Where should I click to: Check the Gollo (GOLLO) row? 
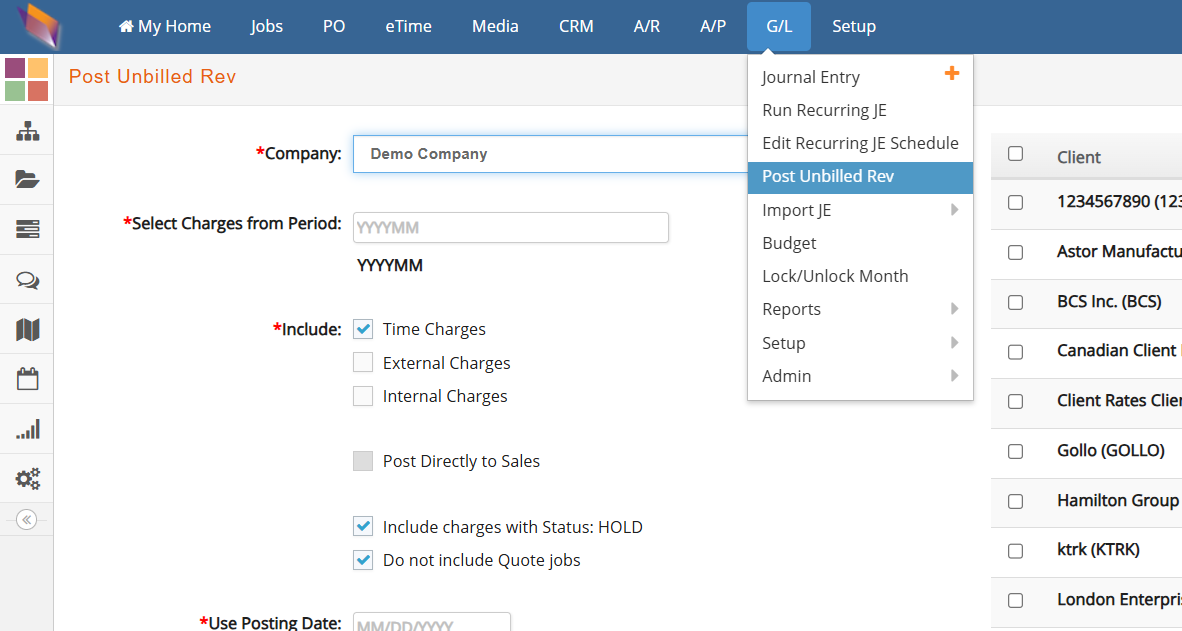(1015, 452)
